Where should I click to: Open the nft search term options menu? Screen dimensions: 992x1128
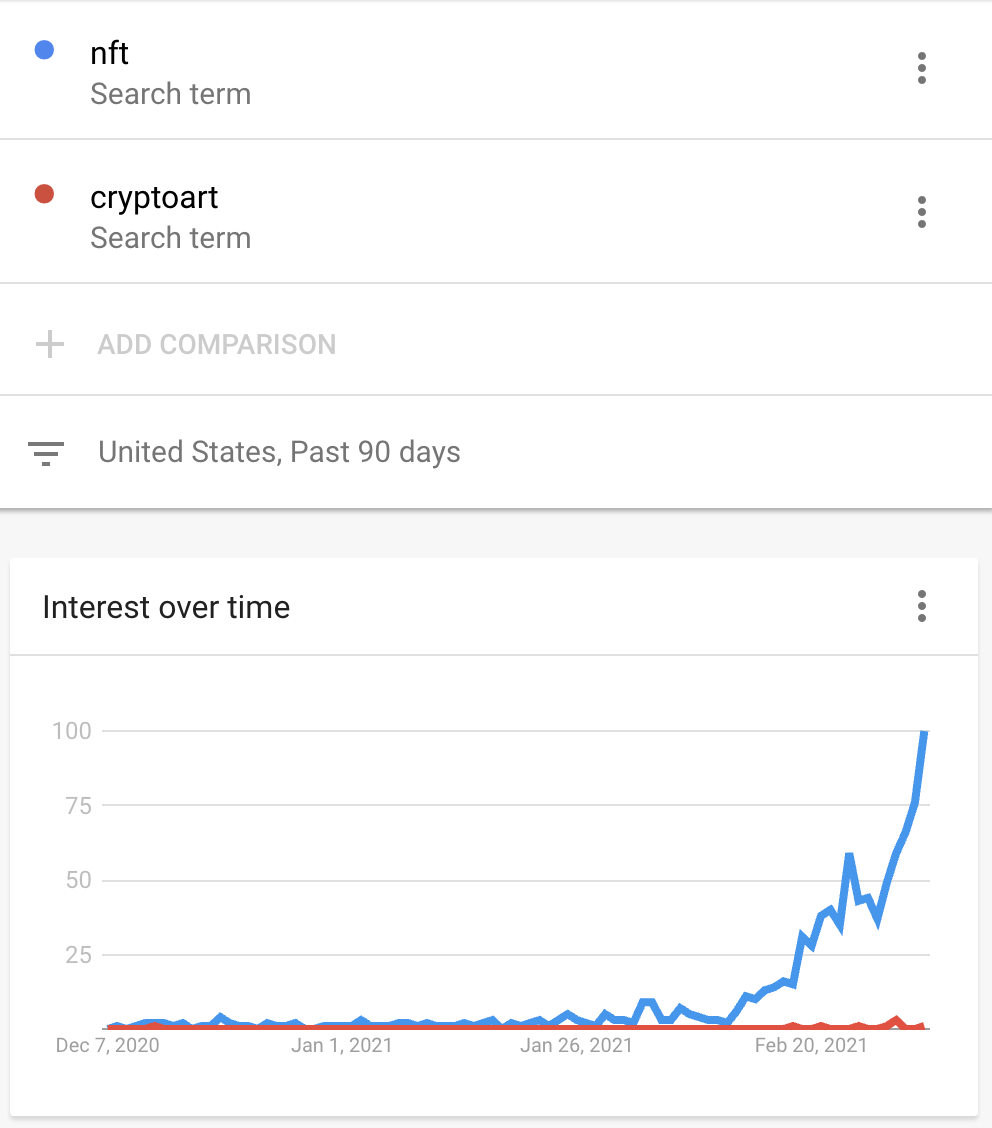(x=922, y=68)
